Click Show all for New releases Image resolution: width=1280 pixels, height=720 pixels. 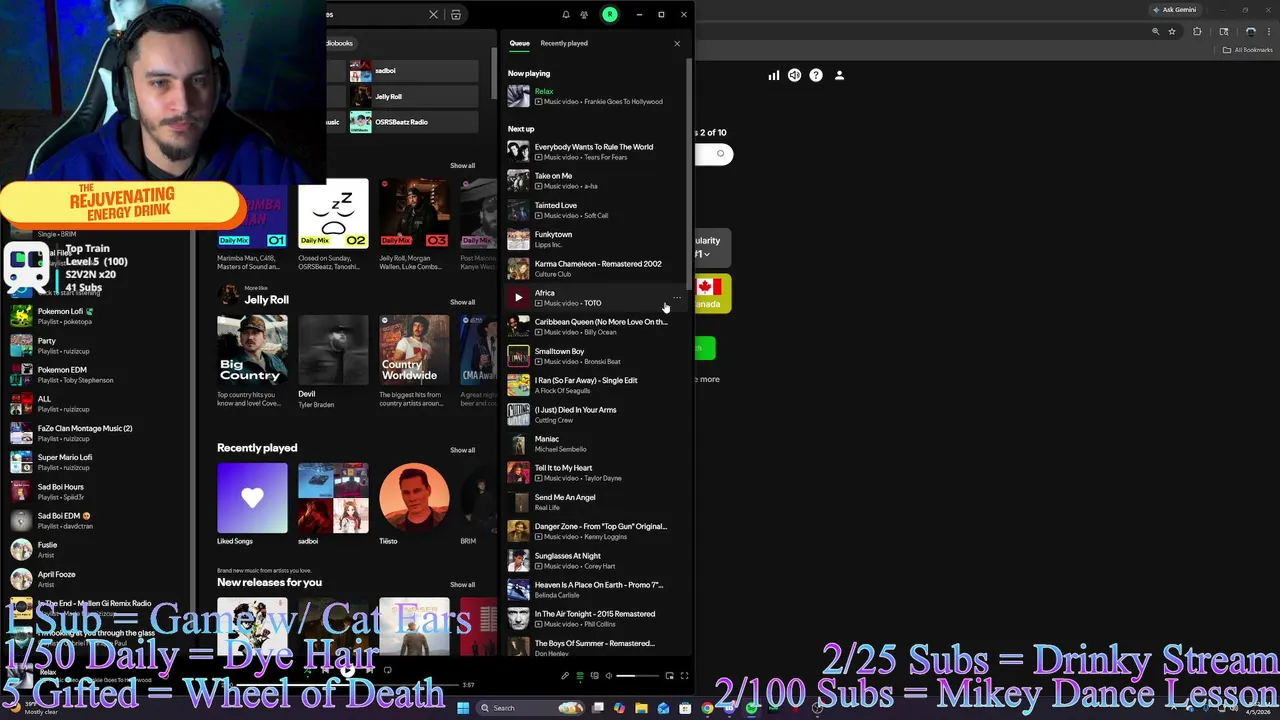point(462,585)
